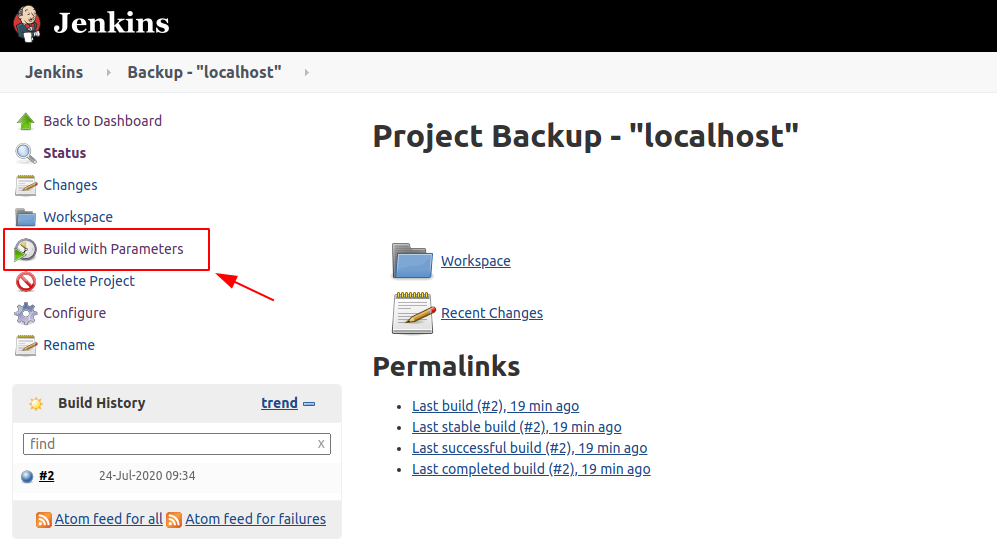Viewport: 997px width, 557px height.
Task: Click the Rename notepad icon
Action: coord(26,345)
